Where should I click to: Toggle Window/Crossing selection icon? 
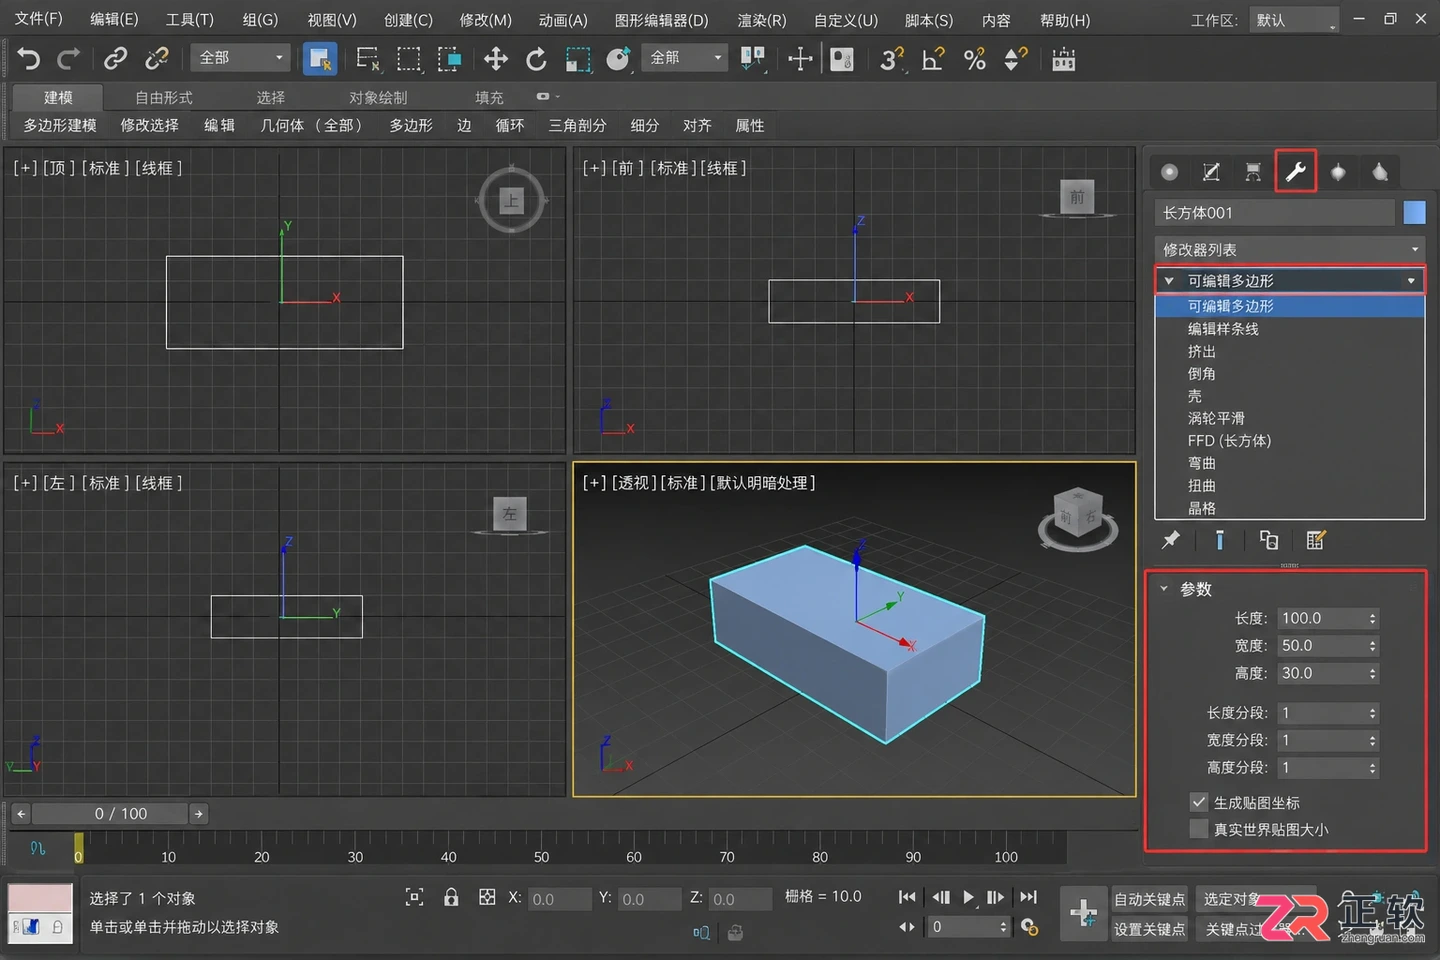pyautogui.click(x=450, y=59)
